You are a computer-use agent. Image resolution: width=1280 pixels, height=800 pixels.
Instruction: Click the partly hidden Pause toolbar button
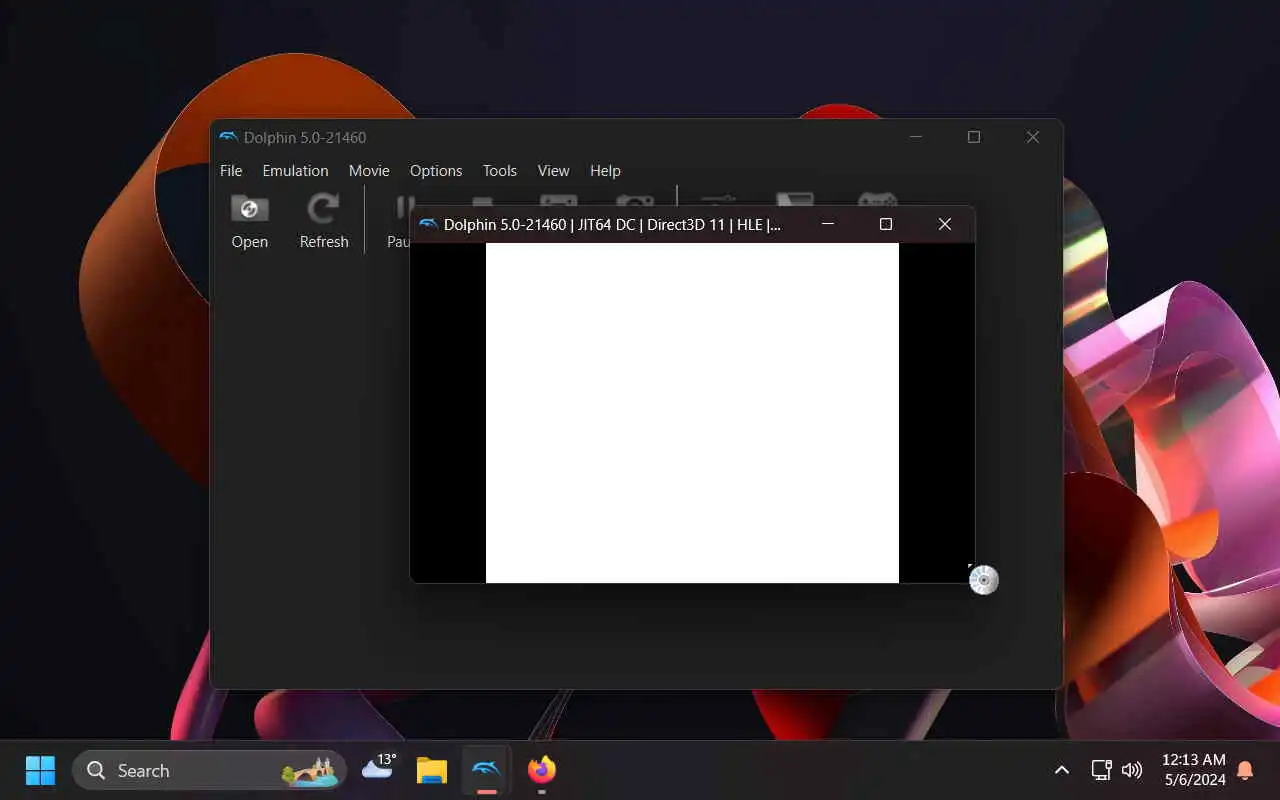[x=399, y=222]
